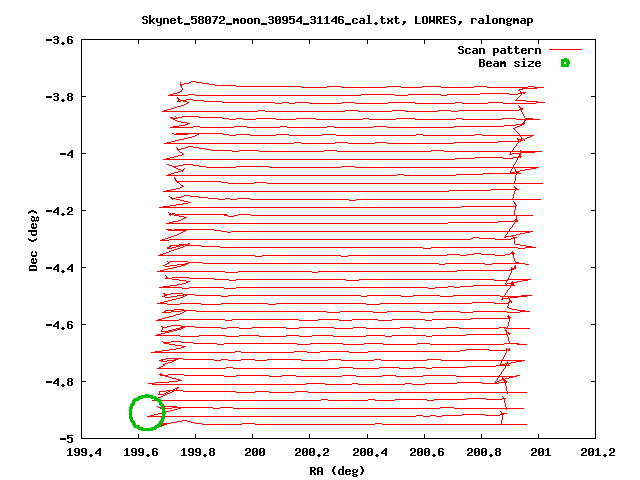
Task: Click the -4.2 Dec tick label
Action: click(x=59, y=211)
